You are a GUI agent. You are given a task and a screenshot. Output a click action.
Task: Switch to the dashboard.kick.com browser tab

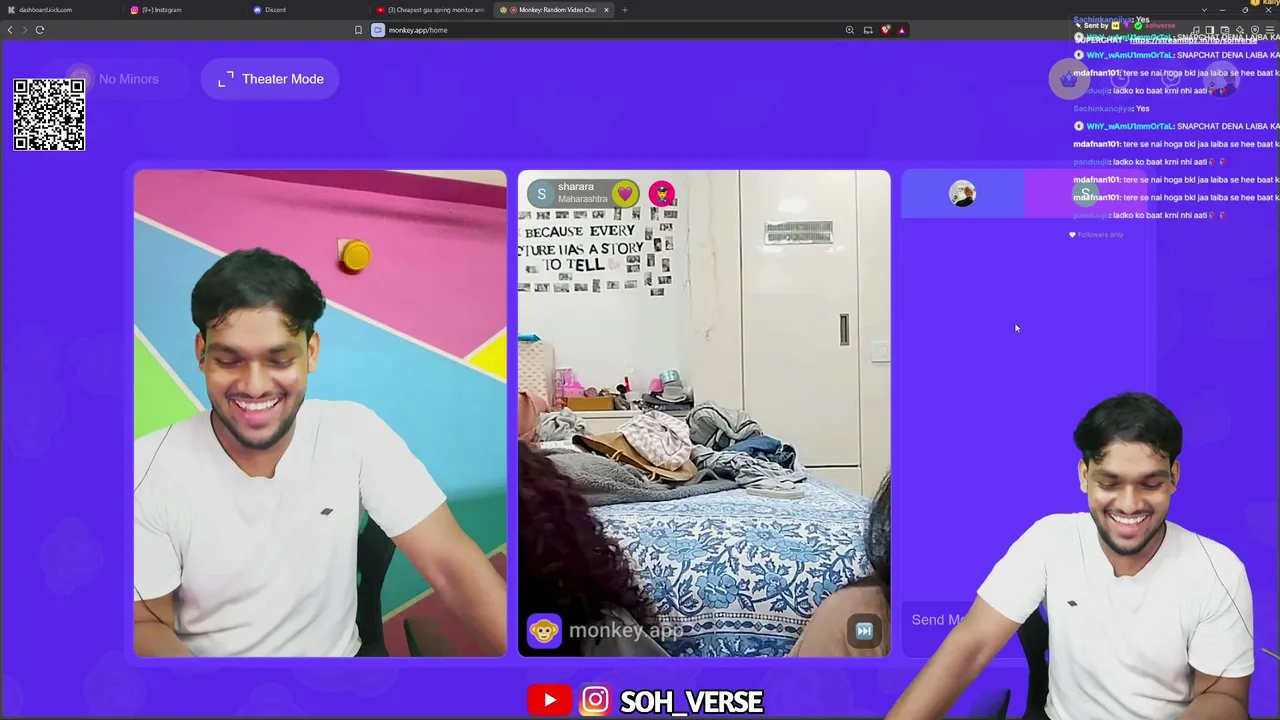pos(60,10)
